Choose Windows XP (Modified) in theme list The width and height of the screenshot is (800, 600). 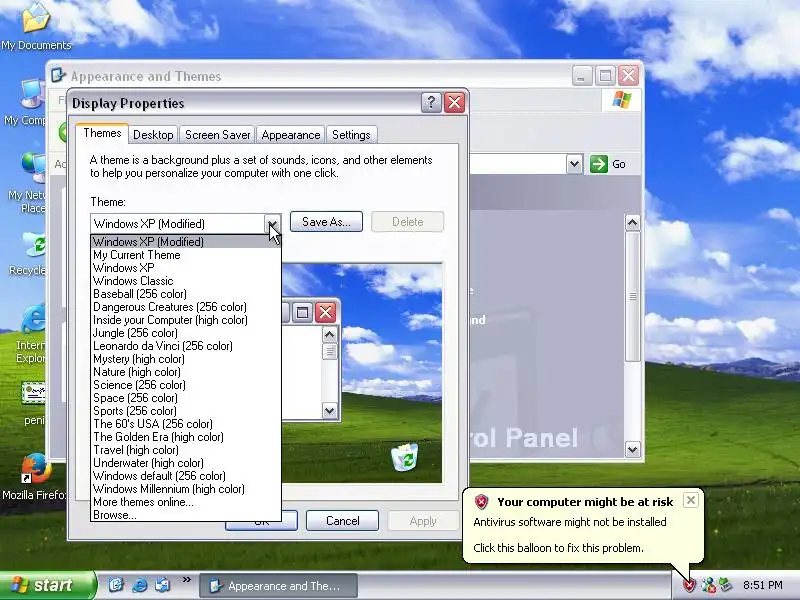[x=186, y=242]
